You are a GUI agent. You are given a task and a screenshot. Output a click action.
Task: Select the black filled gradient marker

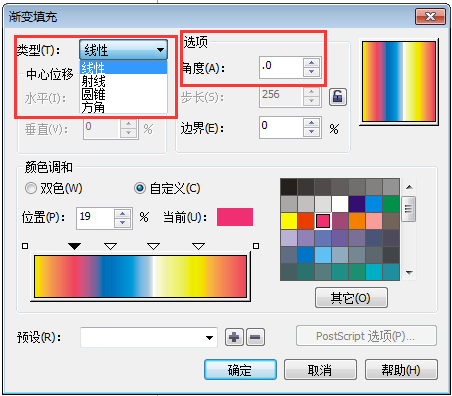[74, 246]
